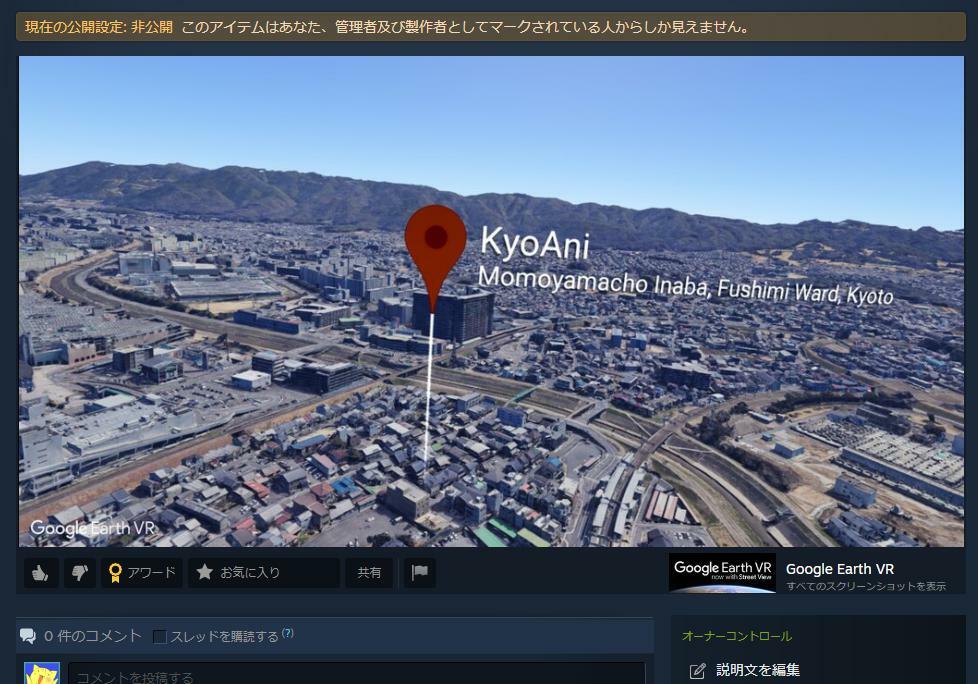Image resolution: width=978 pixels, height=684 pixels.
Task: Open the KyoAni Google Earth screenshot
Action: (491, 301)
